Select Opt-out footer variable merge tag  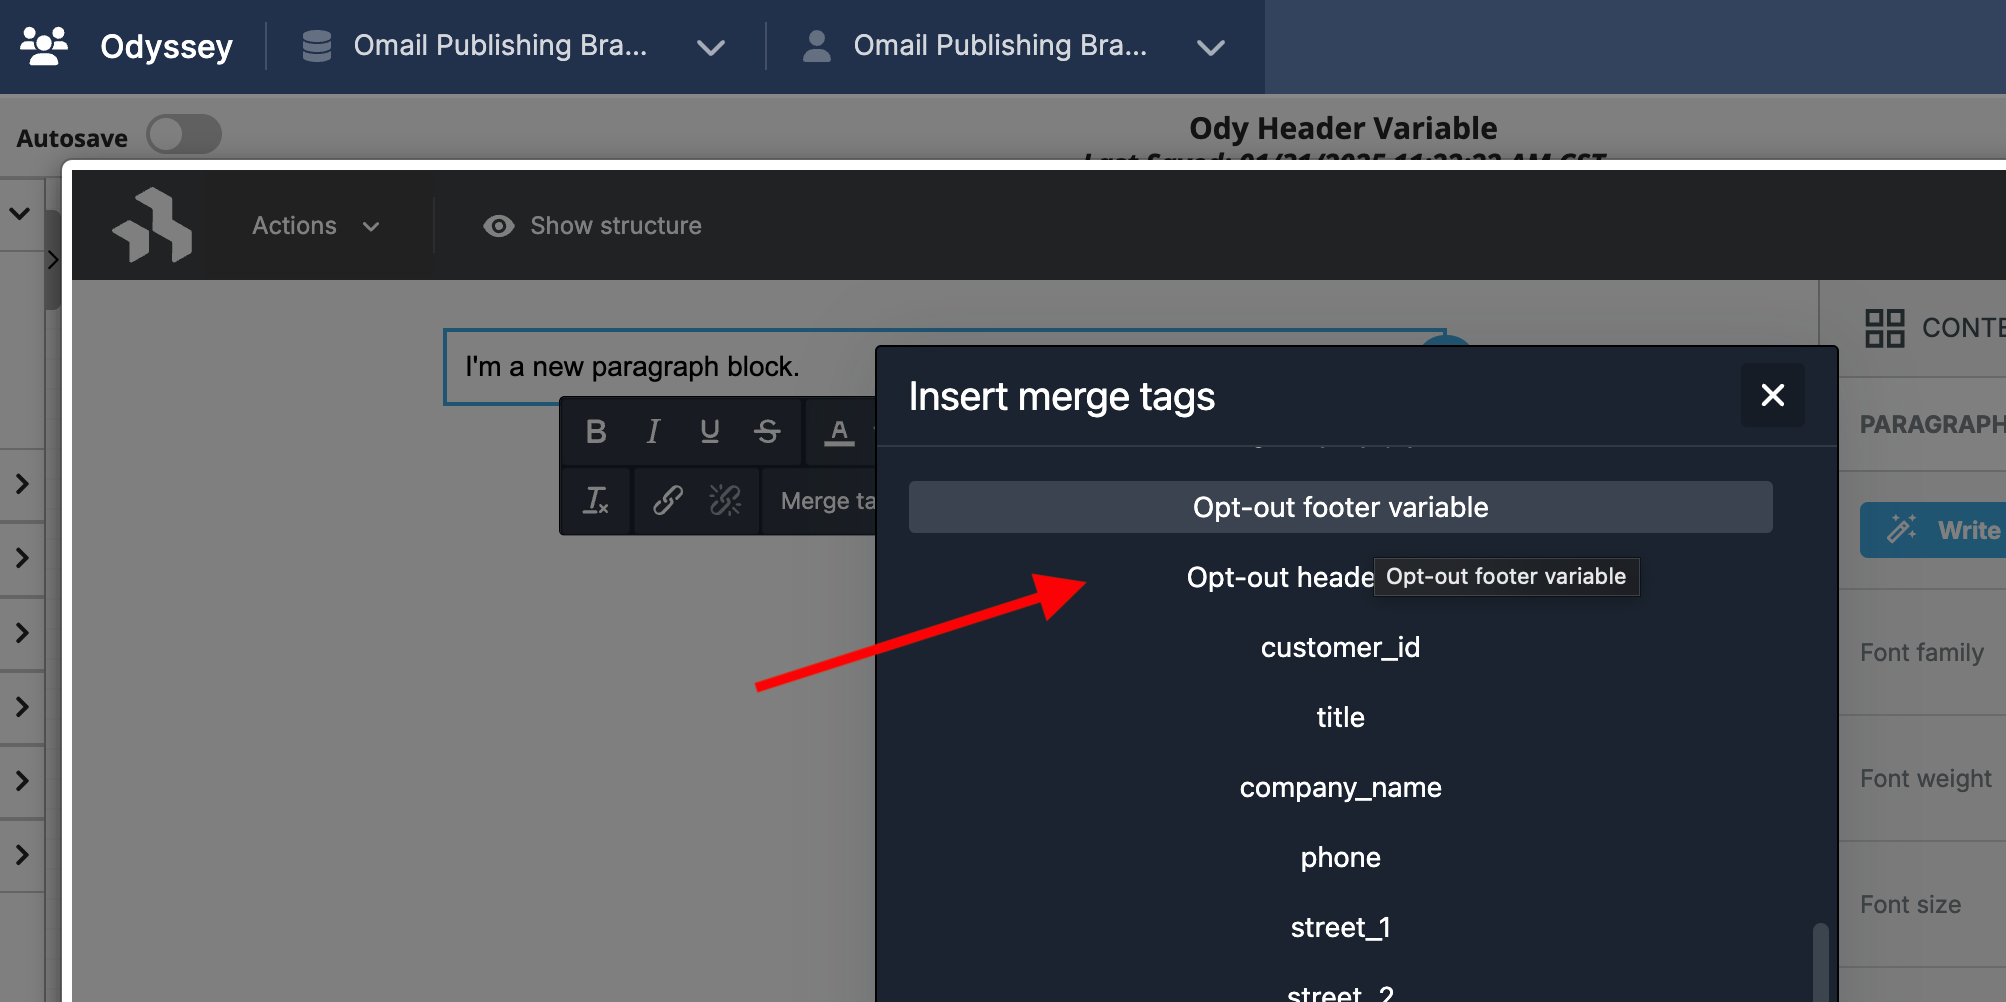pos(1340,507)
